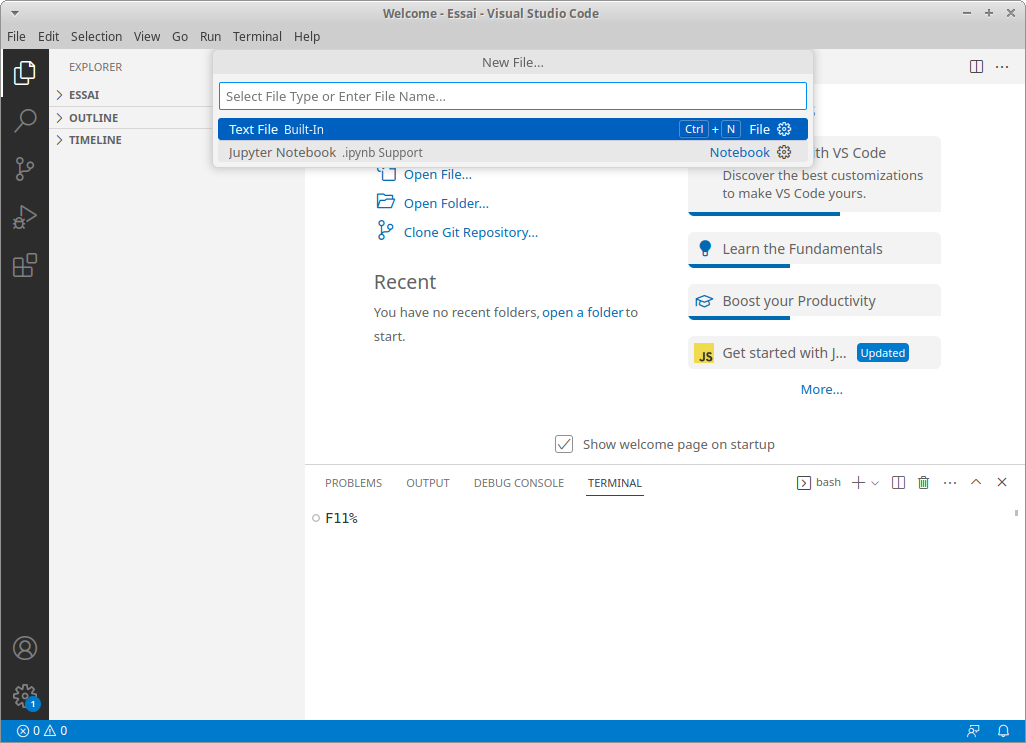1026x743 pixels.
Task: Open the Accounts icon in activity bar
Action: pyautogui.click(x=25, y=648)
